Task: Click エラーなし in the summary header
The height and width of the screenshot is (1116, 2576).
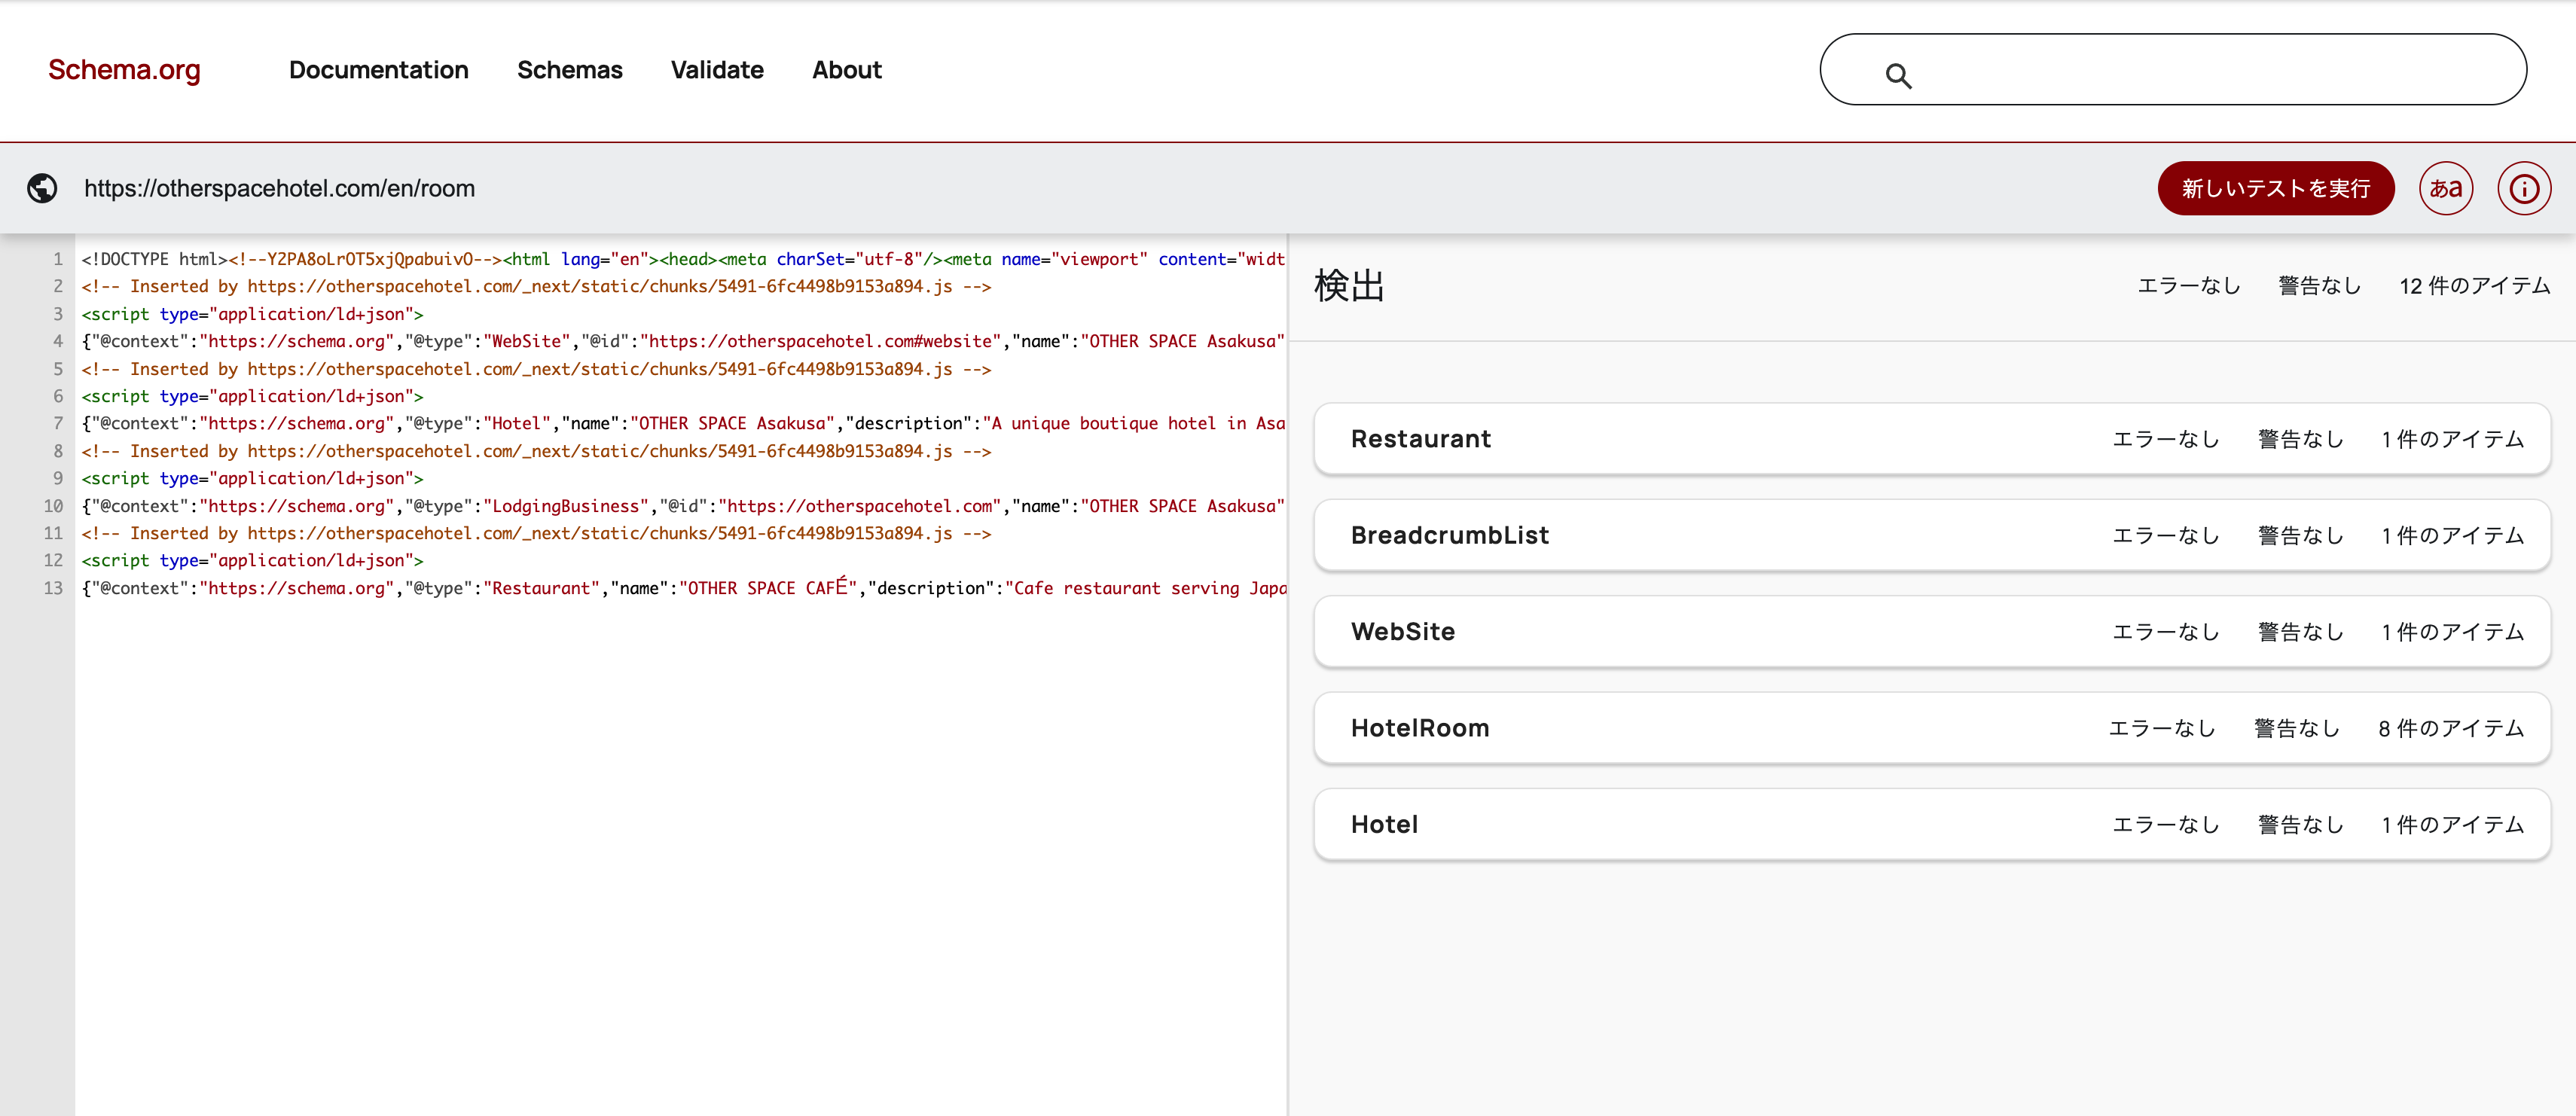Action: tap(2189, 286)
